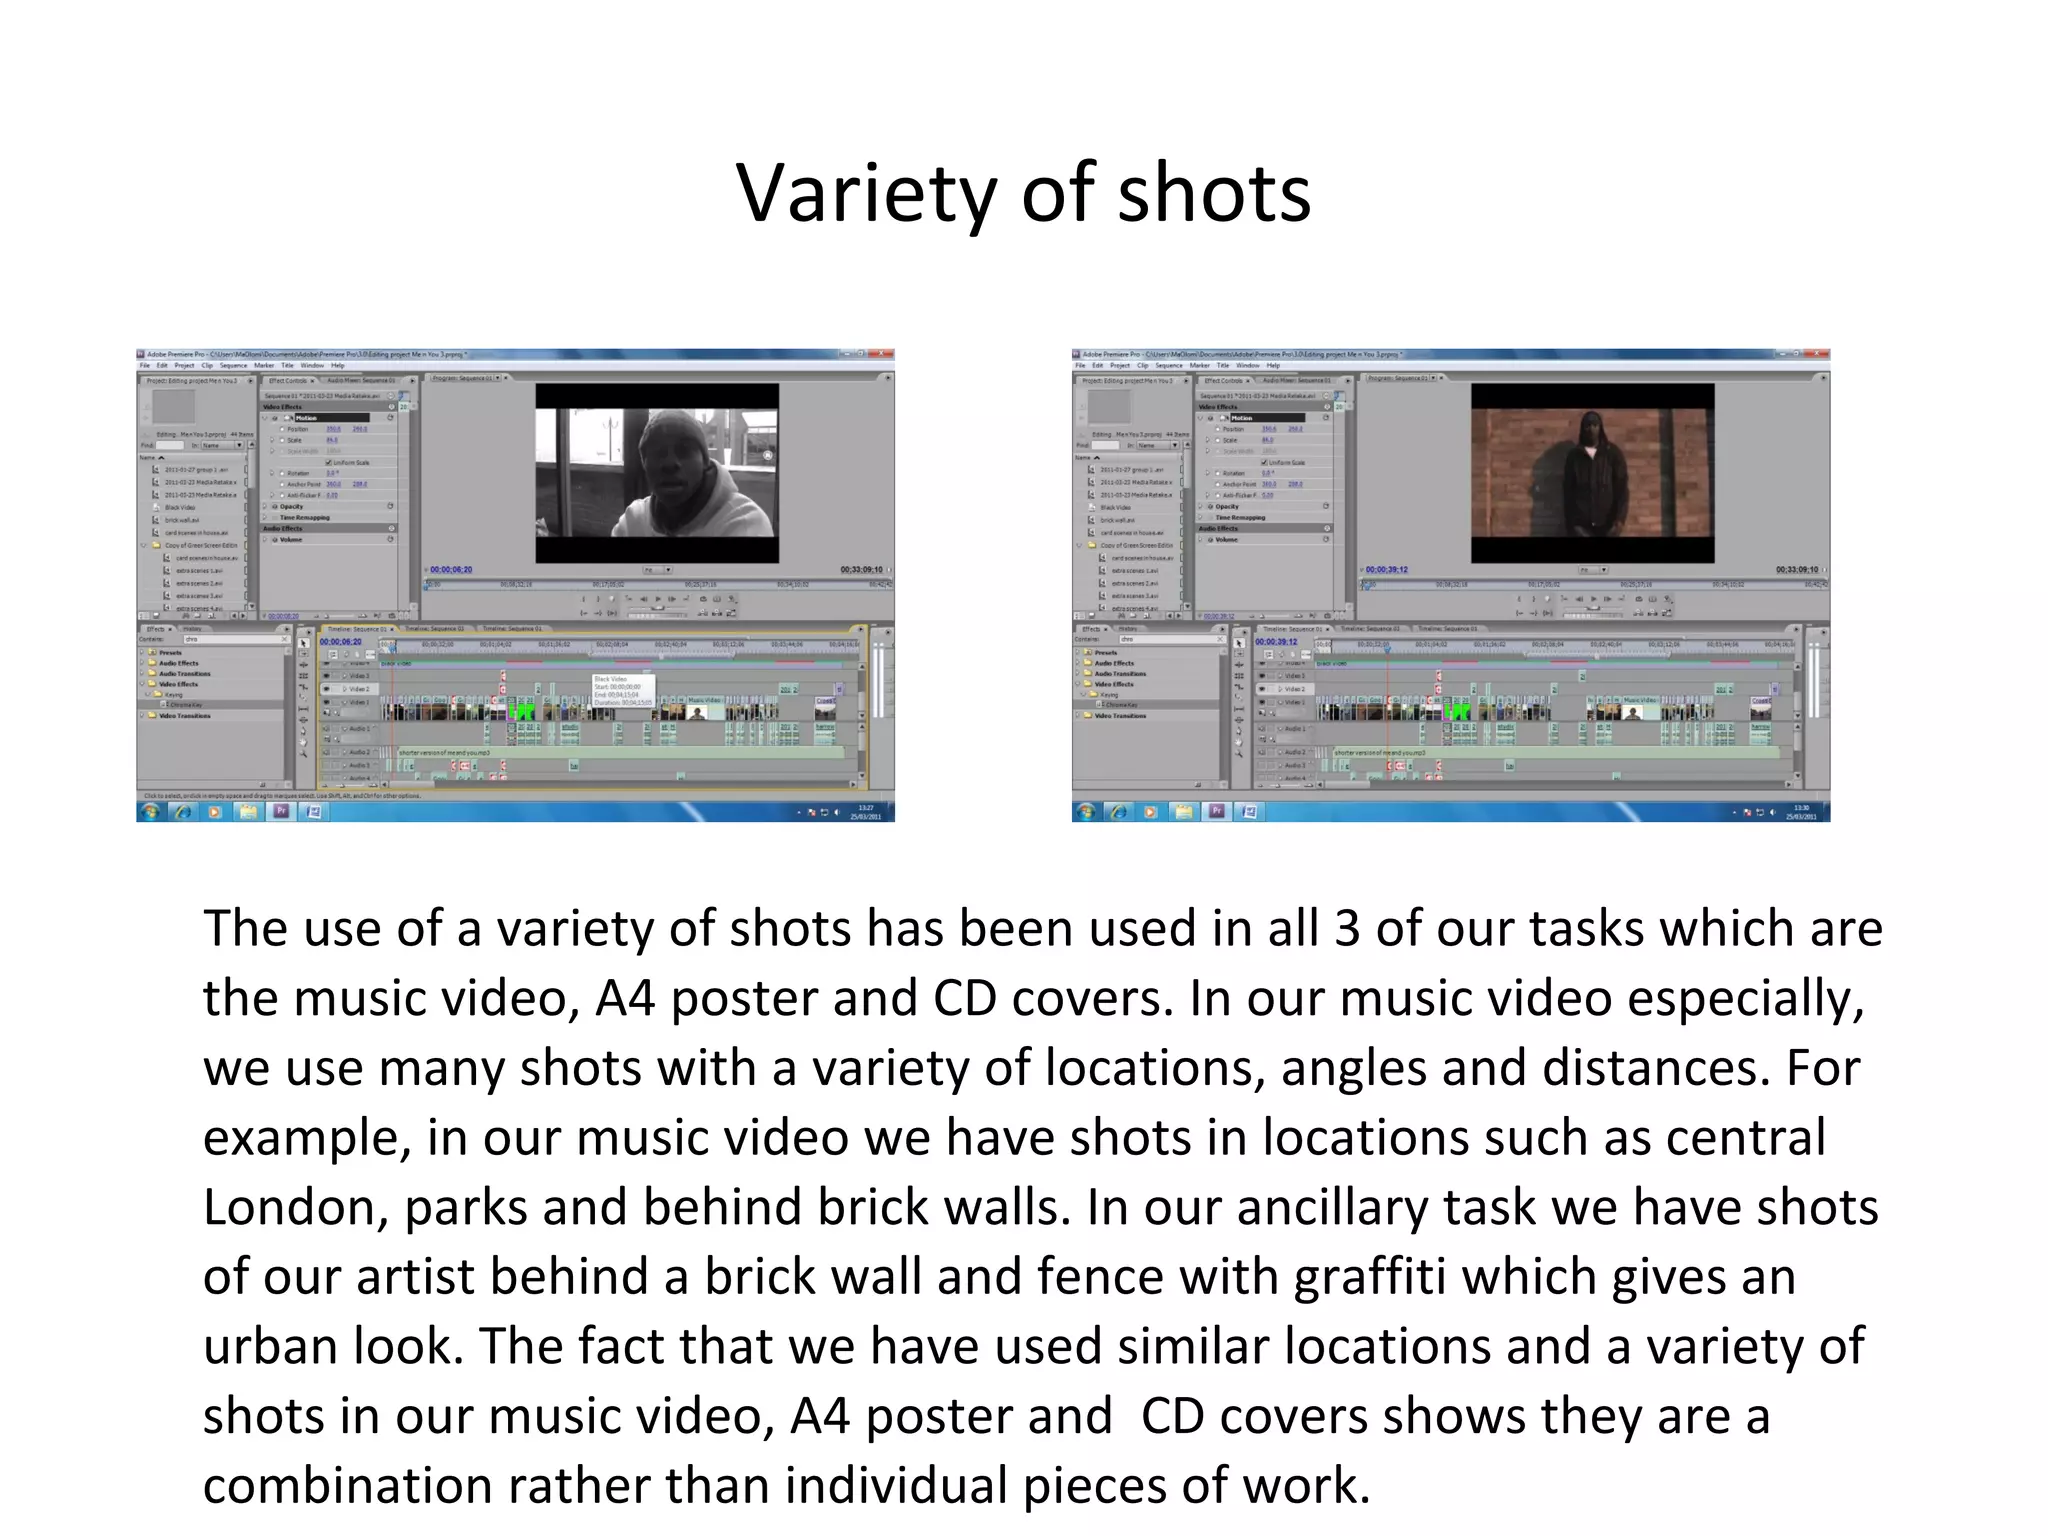Toggle Audio 2 speaker mute in right screenshot
2048x1536 pixels.
click(x=1262, y=752)
